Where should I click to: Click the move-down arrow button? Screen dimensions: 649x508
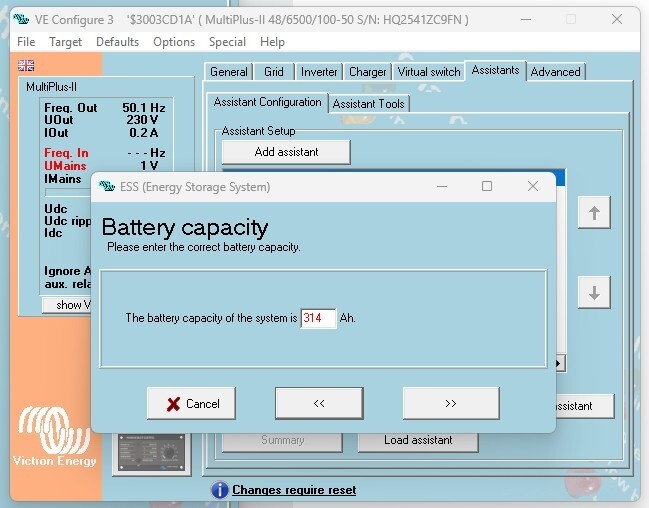point(594,293)
